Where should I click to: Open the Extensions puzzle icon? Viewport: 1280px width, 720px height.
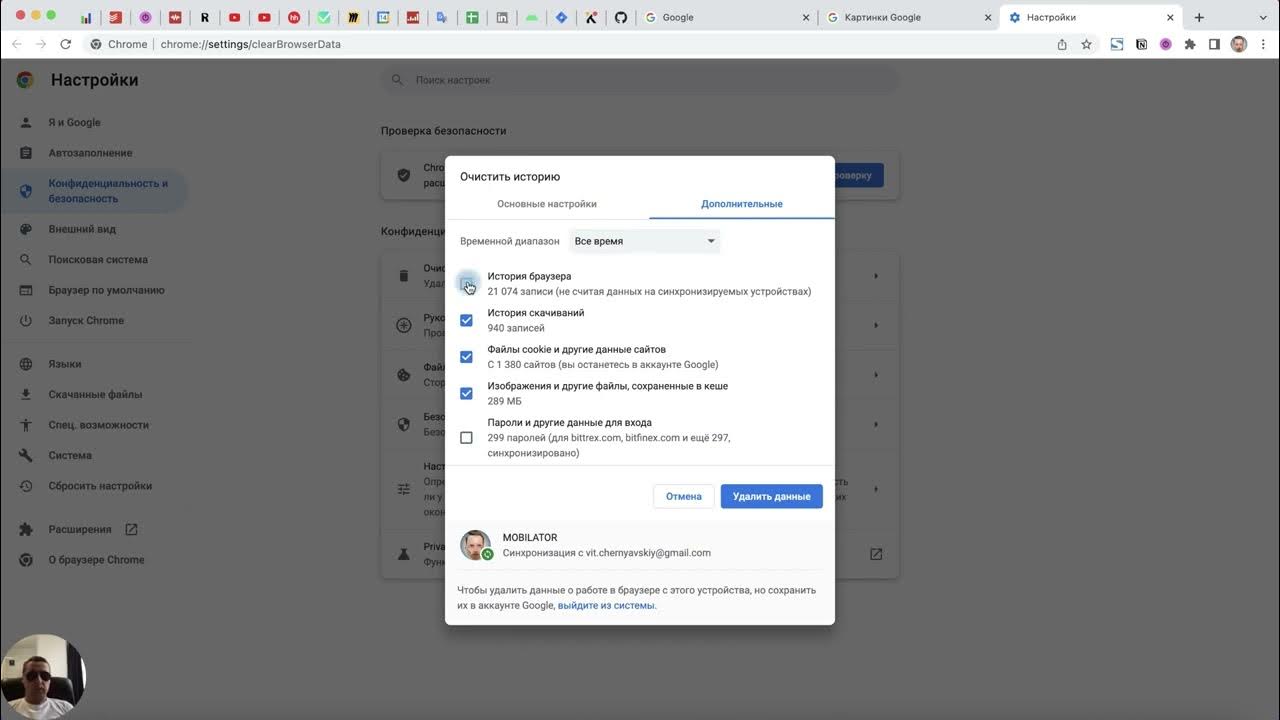1190,44
